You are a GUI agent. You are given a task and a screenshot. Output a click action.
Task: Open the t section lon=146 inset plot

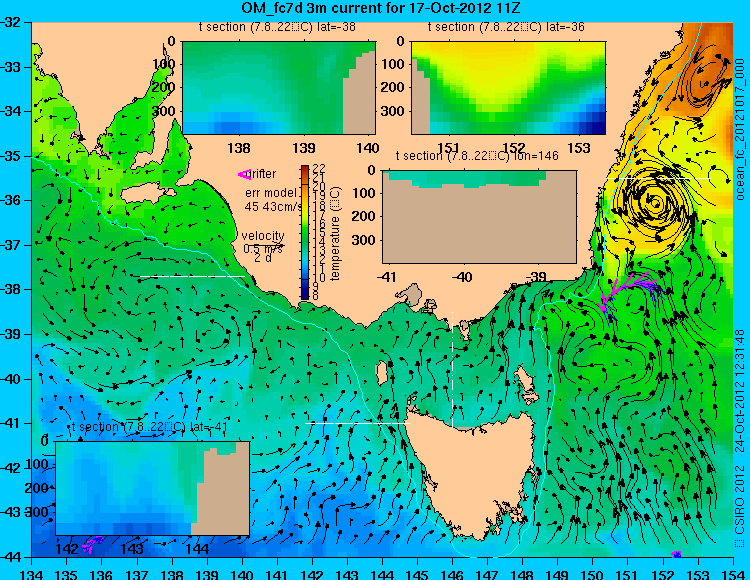coord(479,217)
